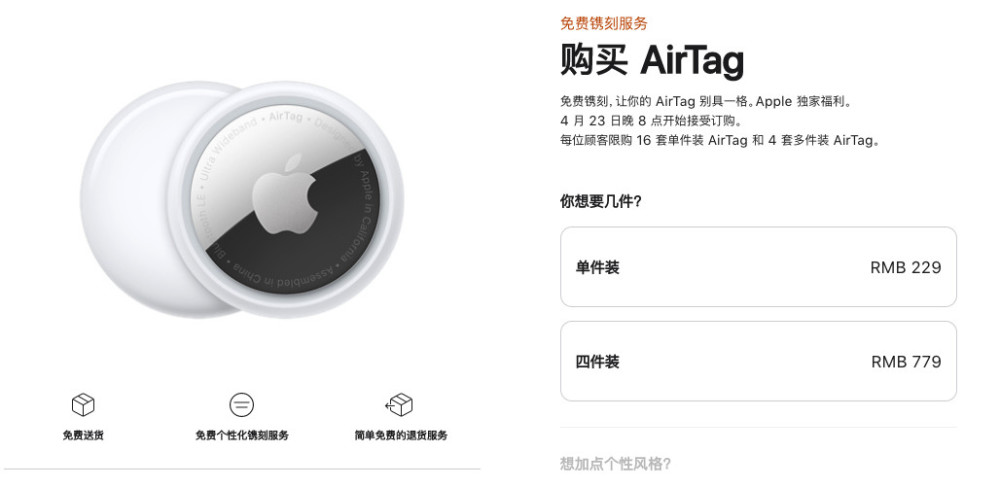Click the 想加点个性风格? section heading
This screenshot has width=1000, height=487.
point(615,463)
